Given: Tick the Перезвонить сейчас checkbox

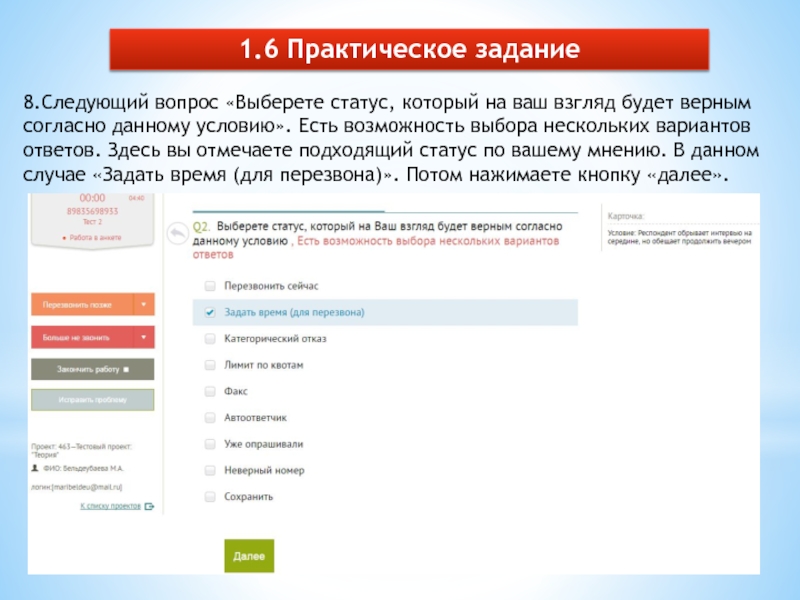Looking at the screenshot, I should 210,286.
